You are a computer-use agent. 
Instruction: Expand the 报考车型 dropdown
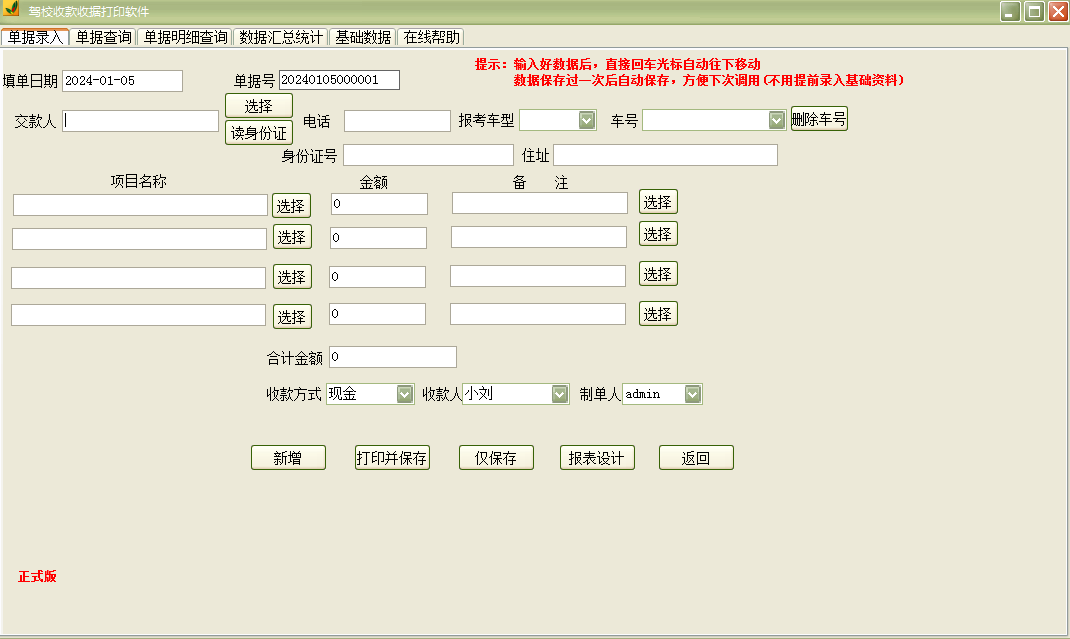tap(587, 120)
